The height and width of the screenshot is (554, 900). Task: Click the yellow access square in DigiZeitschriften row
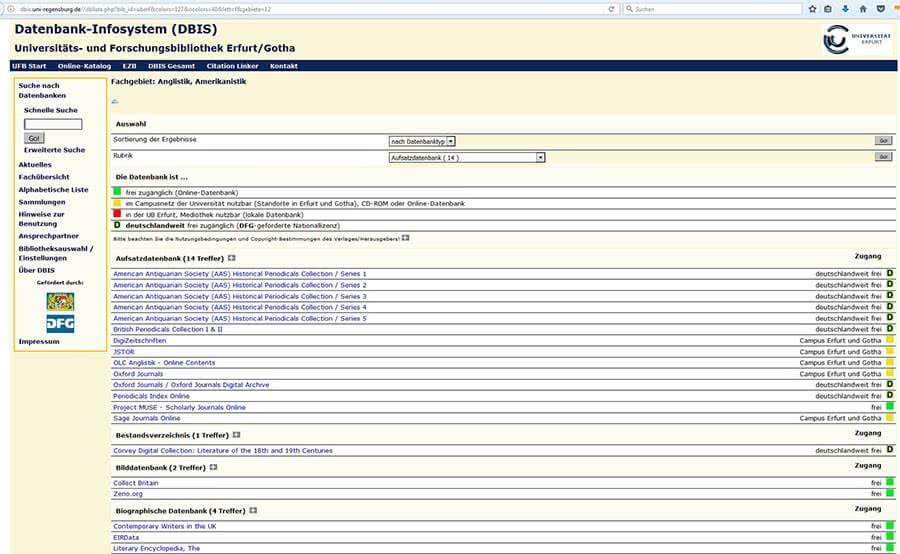coord(890,340)
